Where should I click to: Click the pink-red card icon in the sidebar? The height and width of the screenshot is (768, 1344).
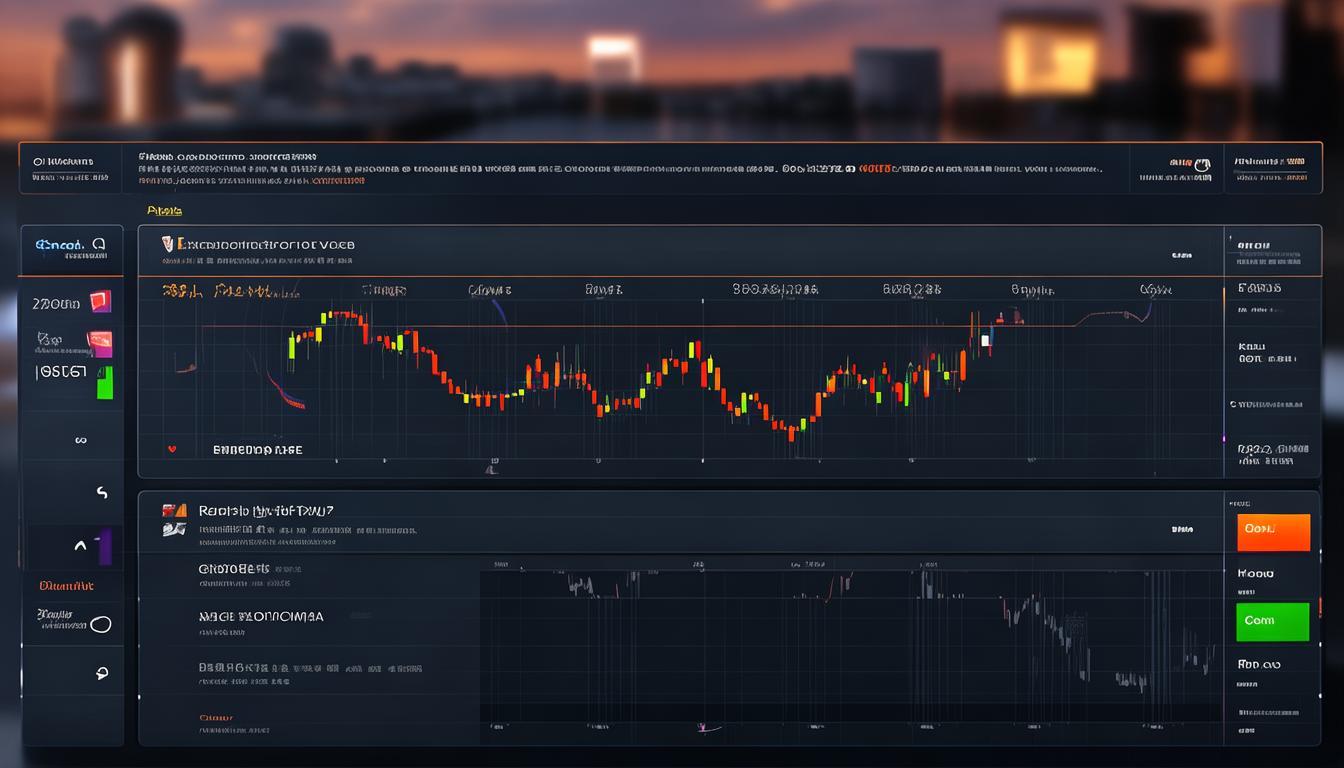pyautogui.click(x=100, y=344)
